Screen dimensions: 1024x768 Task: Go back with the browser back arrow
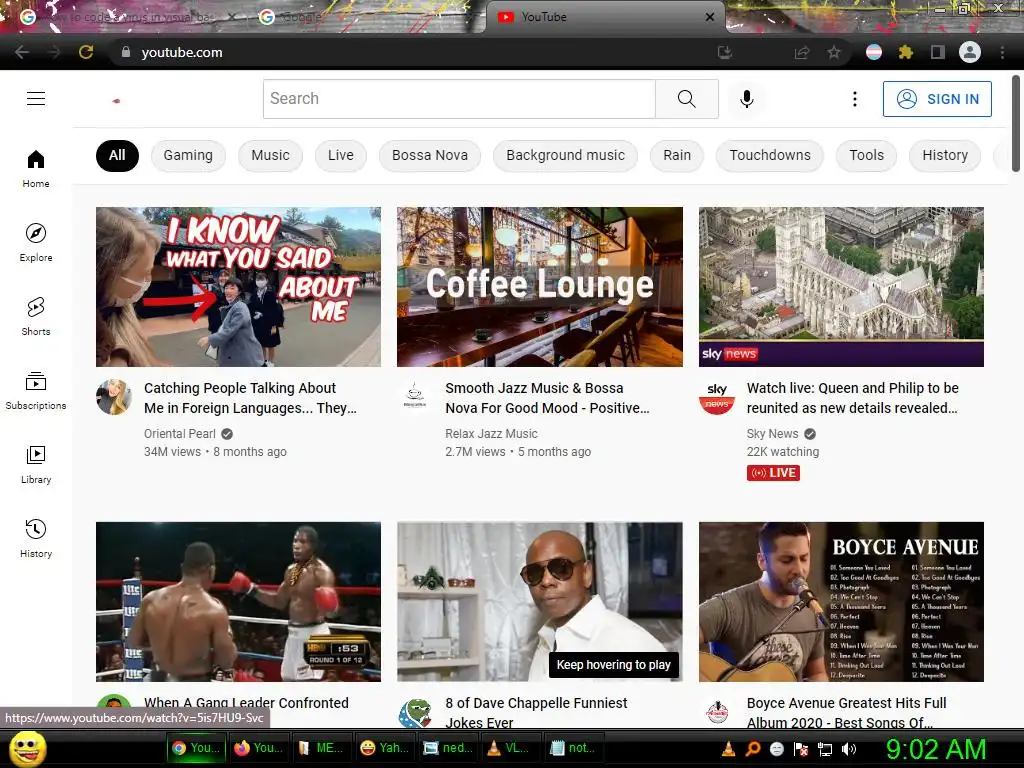point(22,52)
